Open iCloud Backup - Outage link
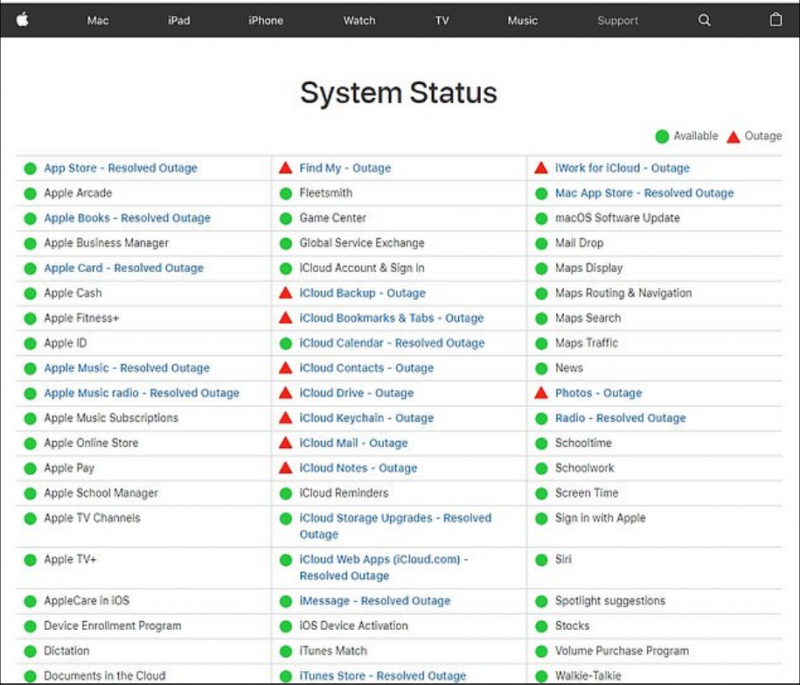Image resolution: width=800 pixels, height=685 pixels. [362, 293]
